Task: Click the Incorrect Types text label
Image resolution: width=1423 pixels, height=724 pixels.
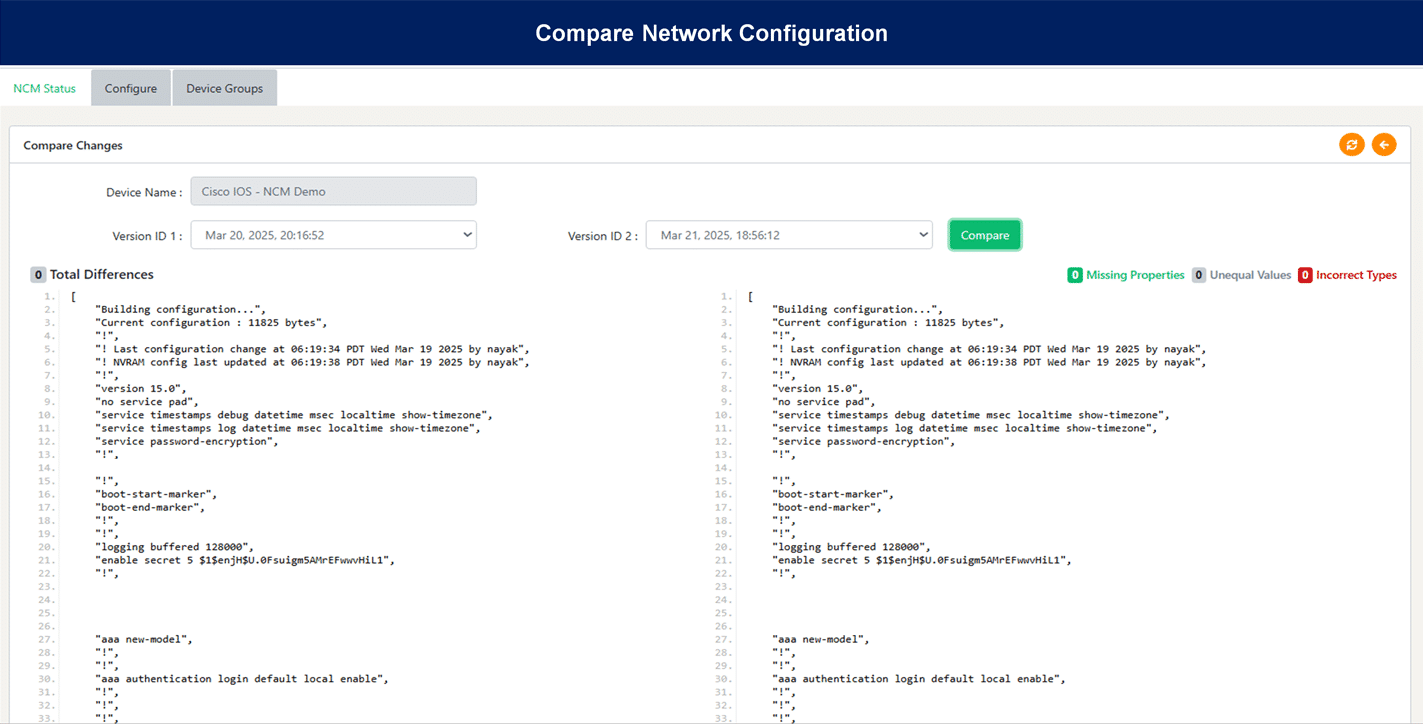Action: click(x=1356, y=275)
